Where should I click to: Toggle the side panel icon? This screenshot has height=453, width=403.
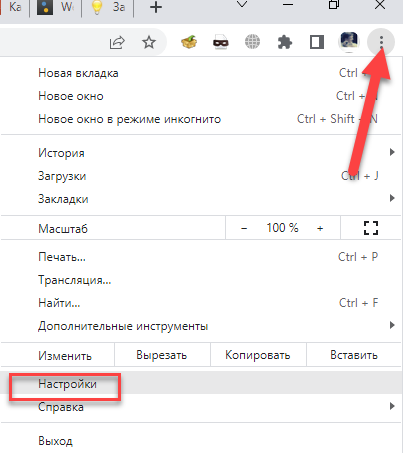(317, 42)
